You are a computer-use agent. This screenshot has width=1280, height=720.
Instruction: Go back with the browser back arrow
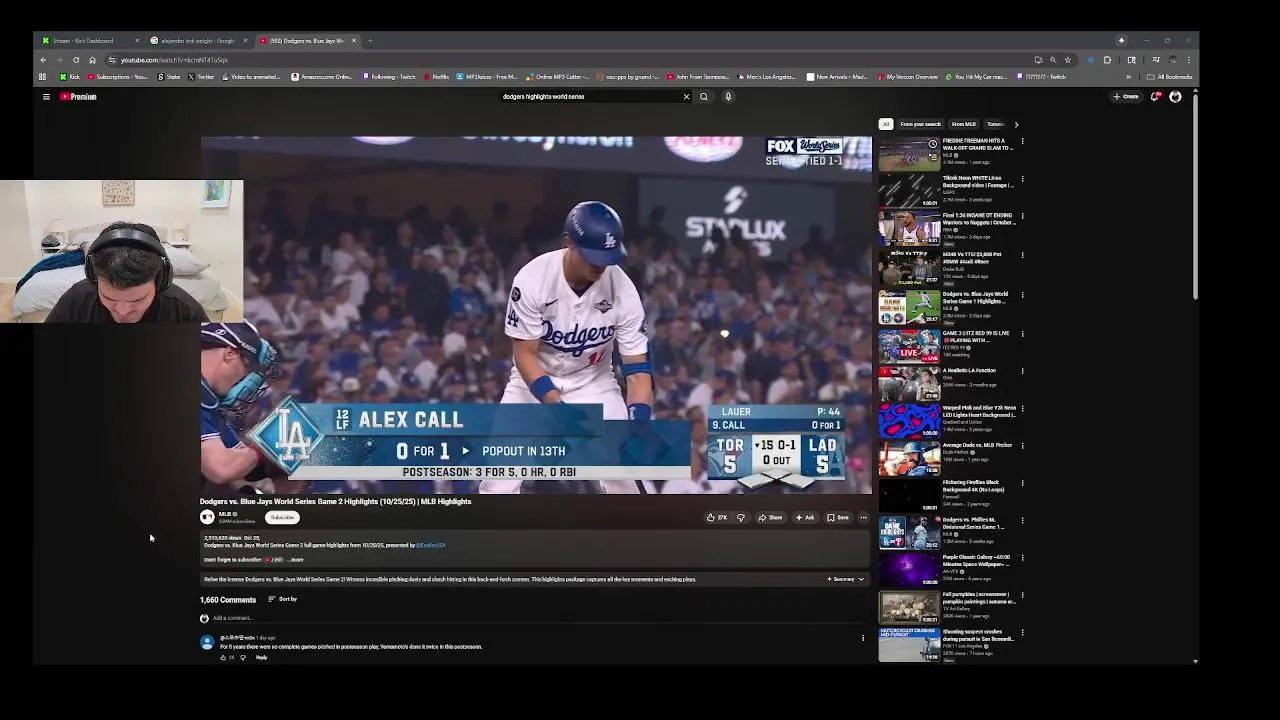coord(43,60)
